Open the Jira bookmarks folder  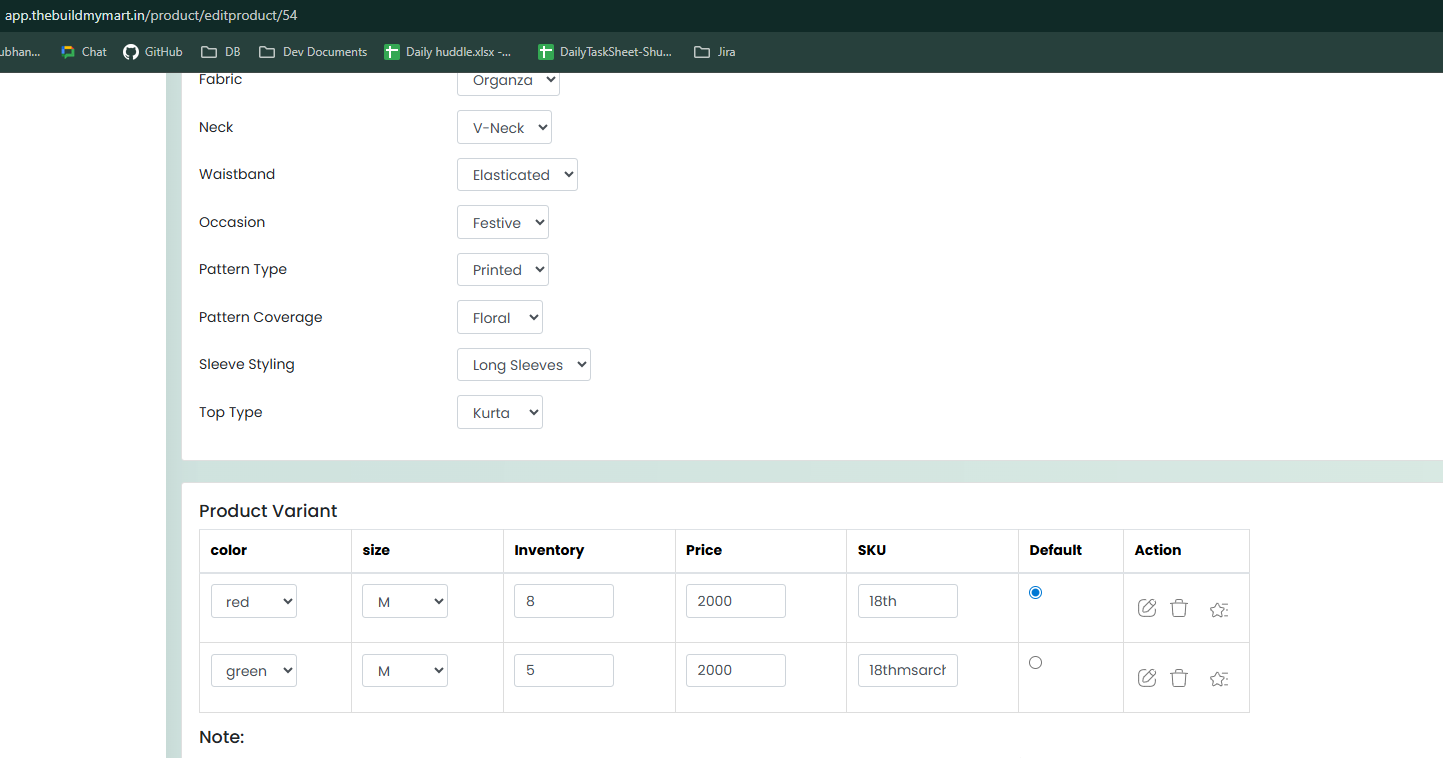[715, 52]
